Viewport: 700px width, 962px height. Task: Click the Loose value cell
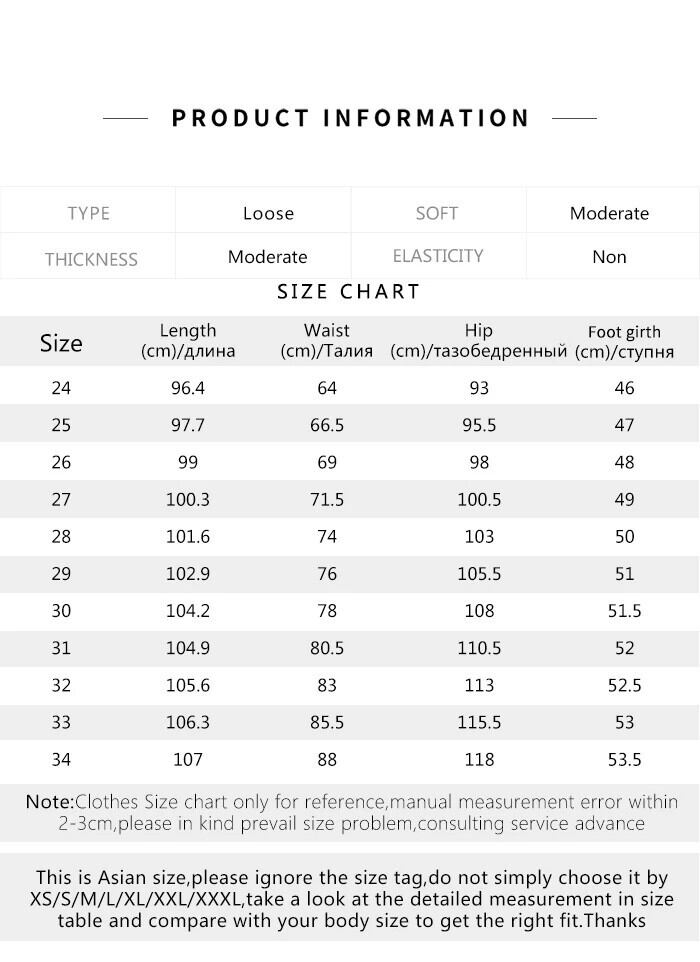point(268,213)
